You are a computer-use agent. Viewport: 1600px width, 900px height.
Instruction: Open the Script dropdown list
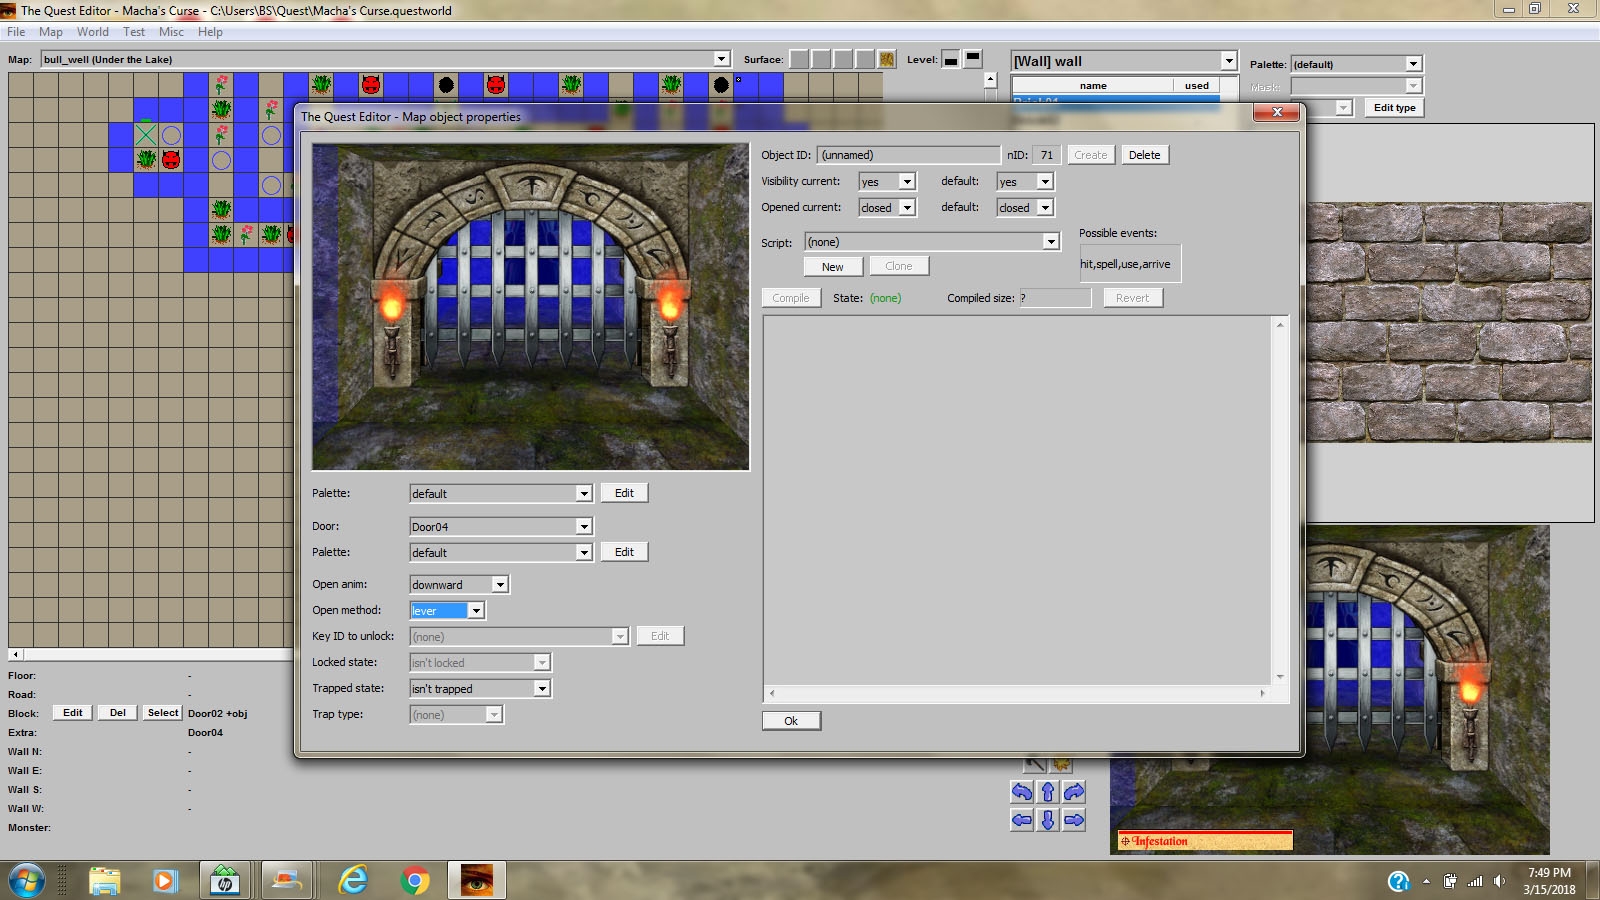(x=1050, y=242)
